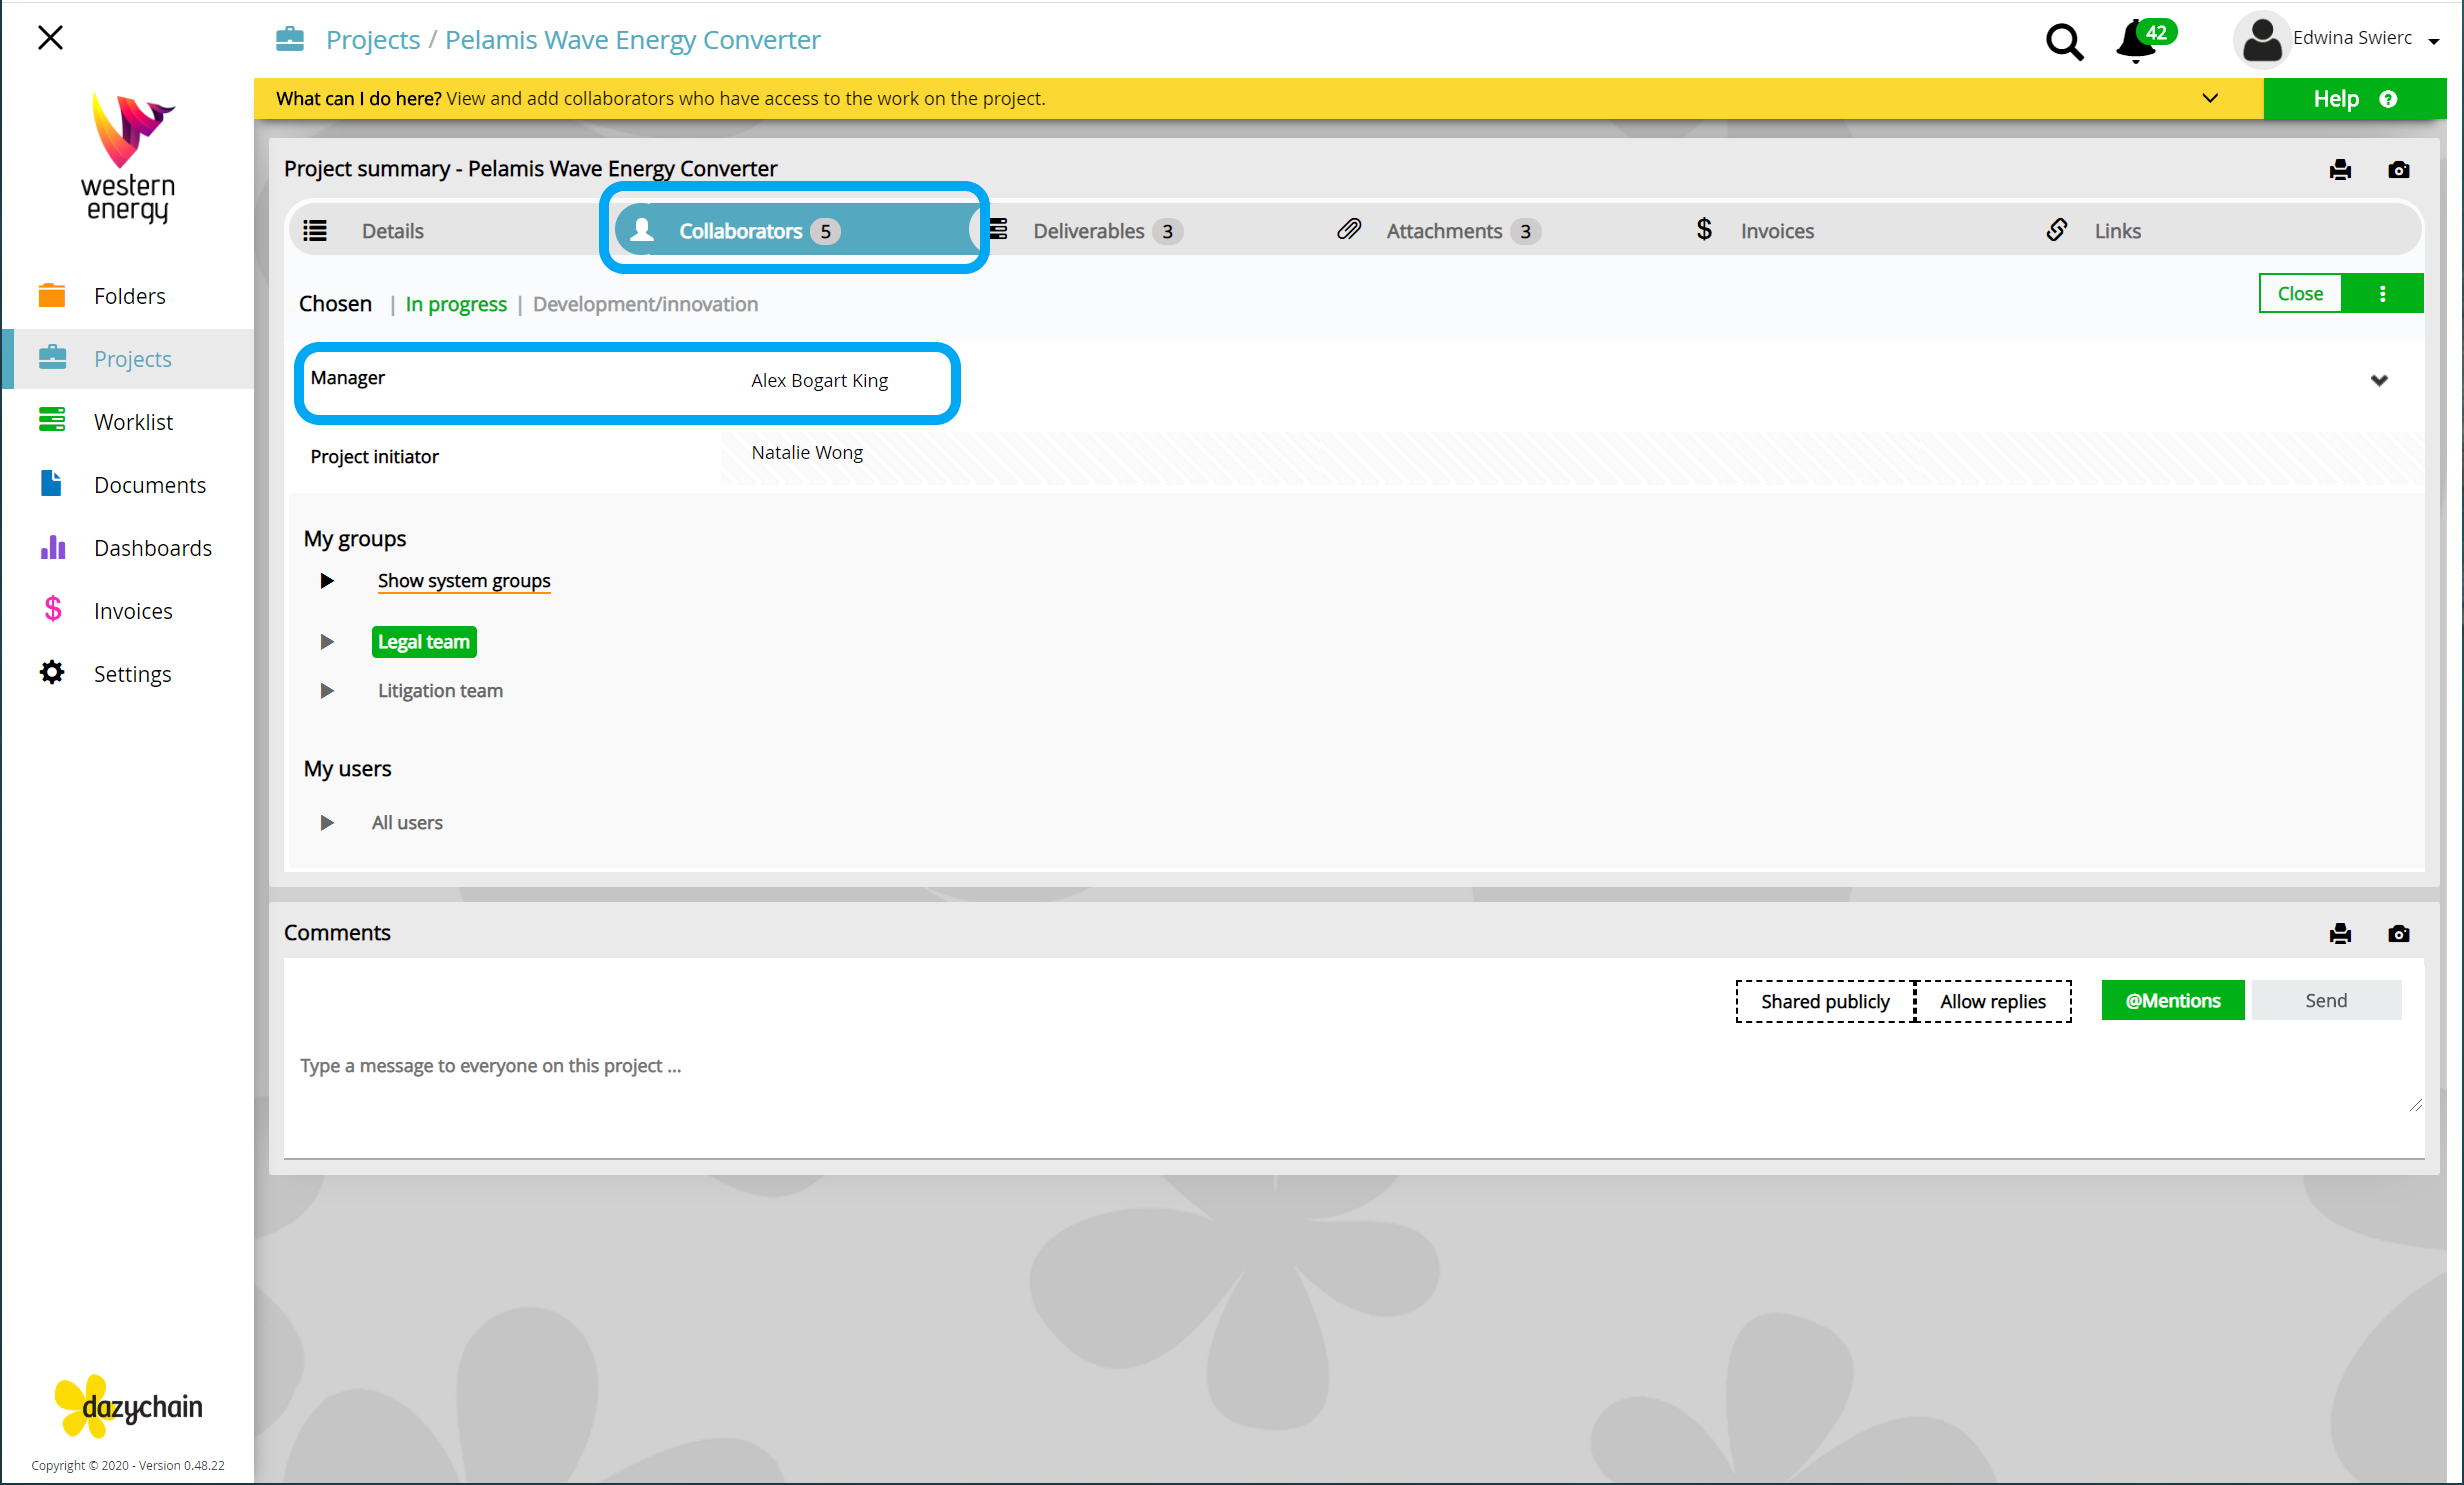This screenshot has width=2464, height=1485.
Task: Click the Comments panel camera icon
Action: coord(2398,934)
